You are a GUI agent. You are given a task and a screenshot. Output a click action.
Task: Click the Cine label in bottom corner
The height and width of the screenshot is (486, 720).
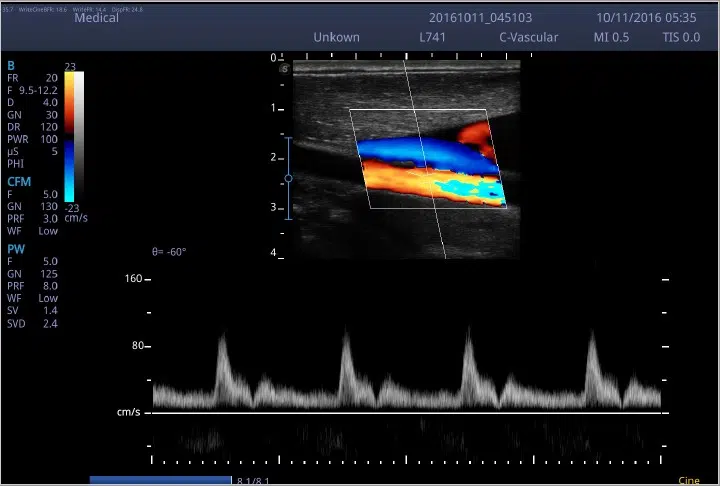point(688,481)
